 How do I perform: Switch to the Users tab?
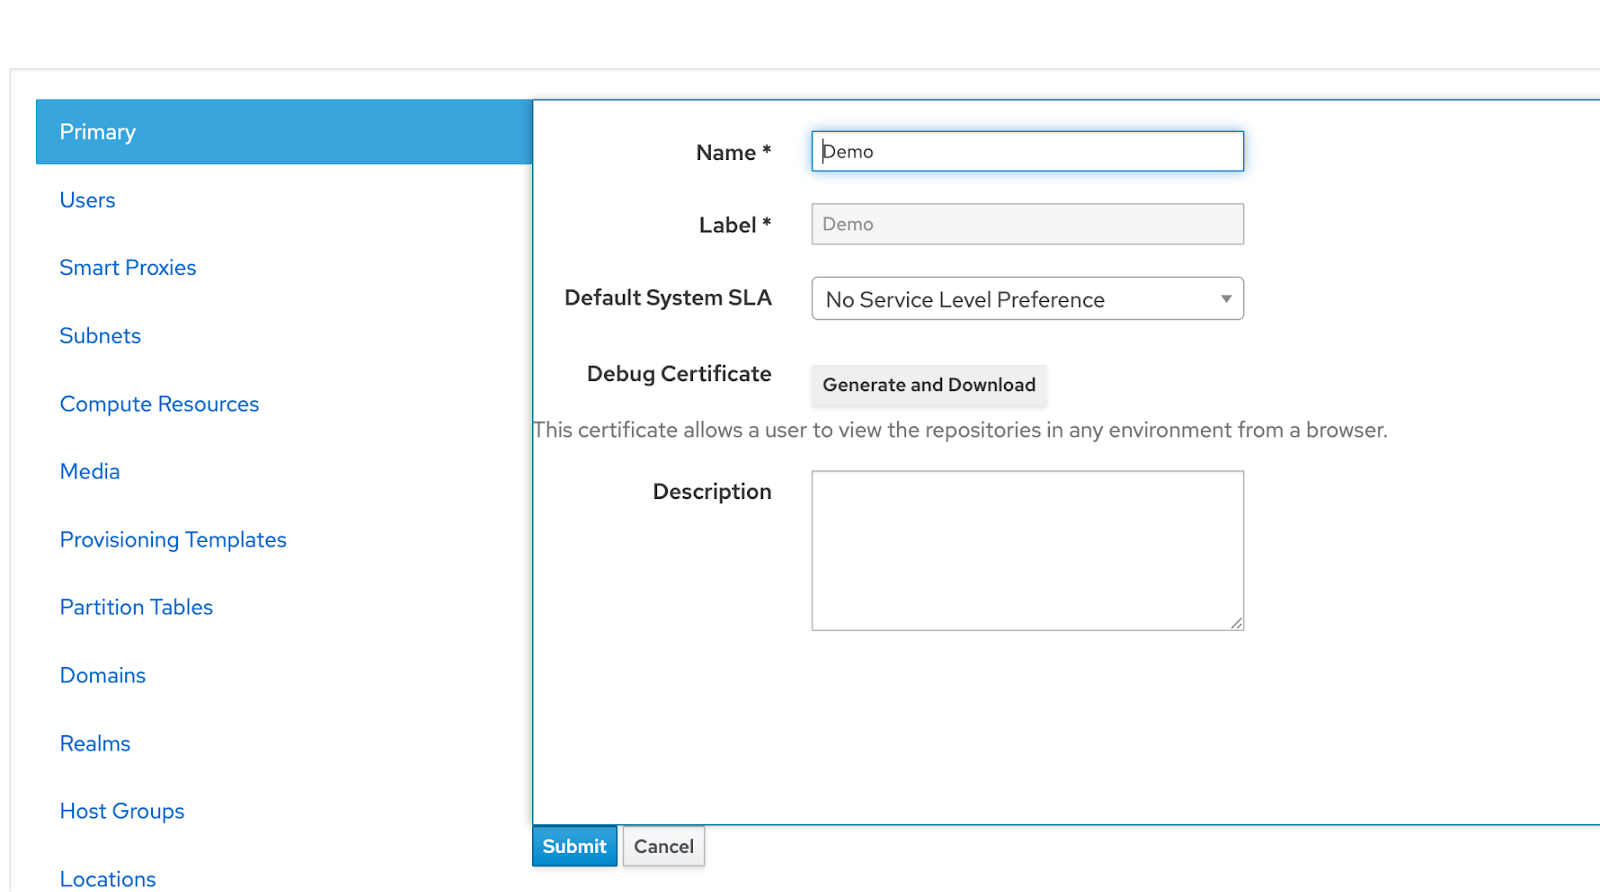click(88, 200)
